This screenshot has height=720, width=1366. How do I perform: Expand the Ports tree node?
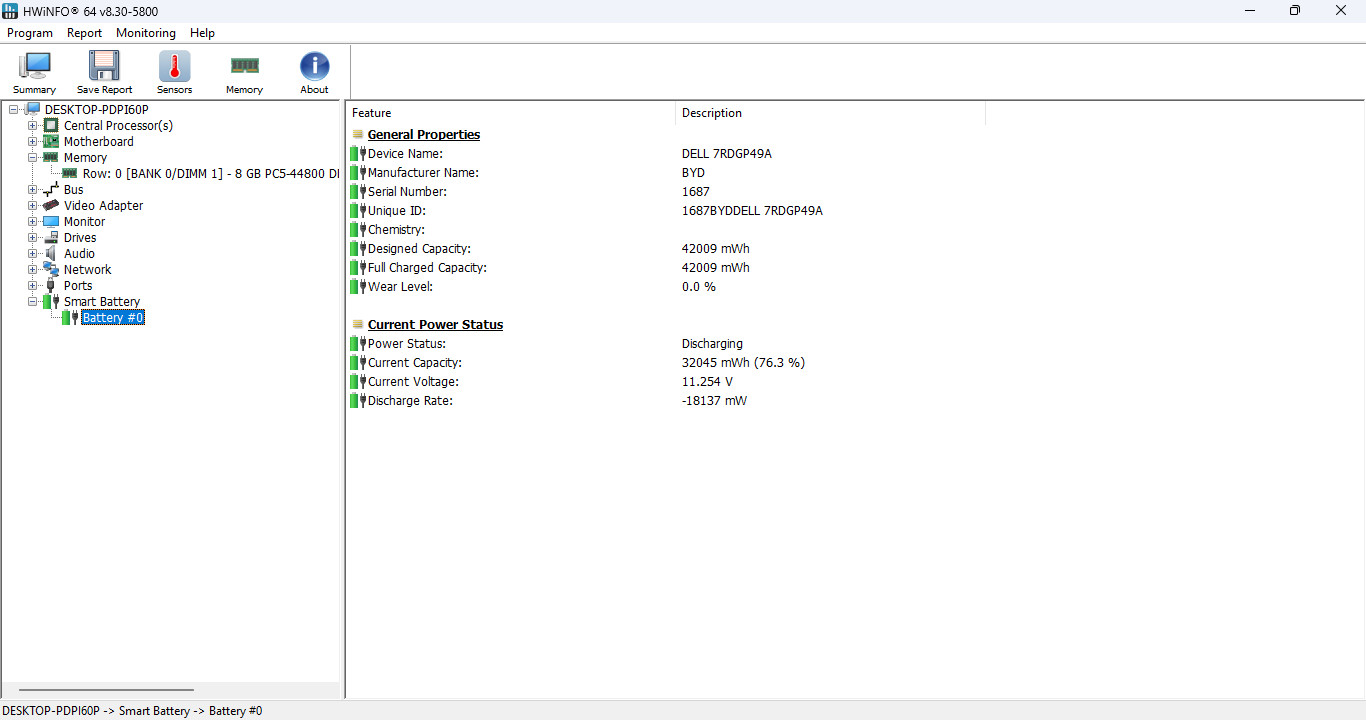click(x=33, y=286)
